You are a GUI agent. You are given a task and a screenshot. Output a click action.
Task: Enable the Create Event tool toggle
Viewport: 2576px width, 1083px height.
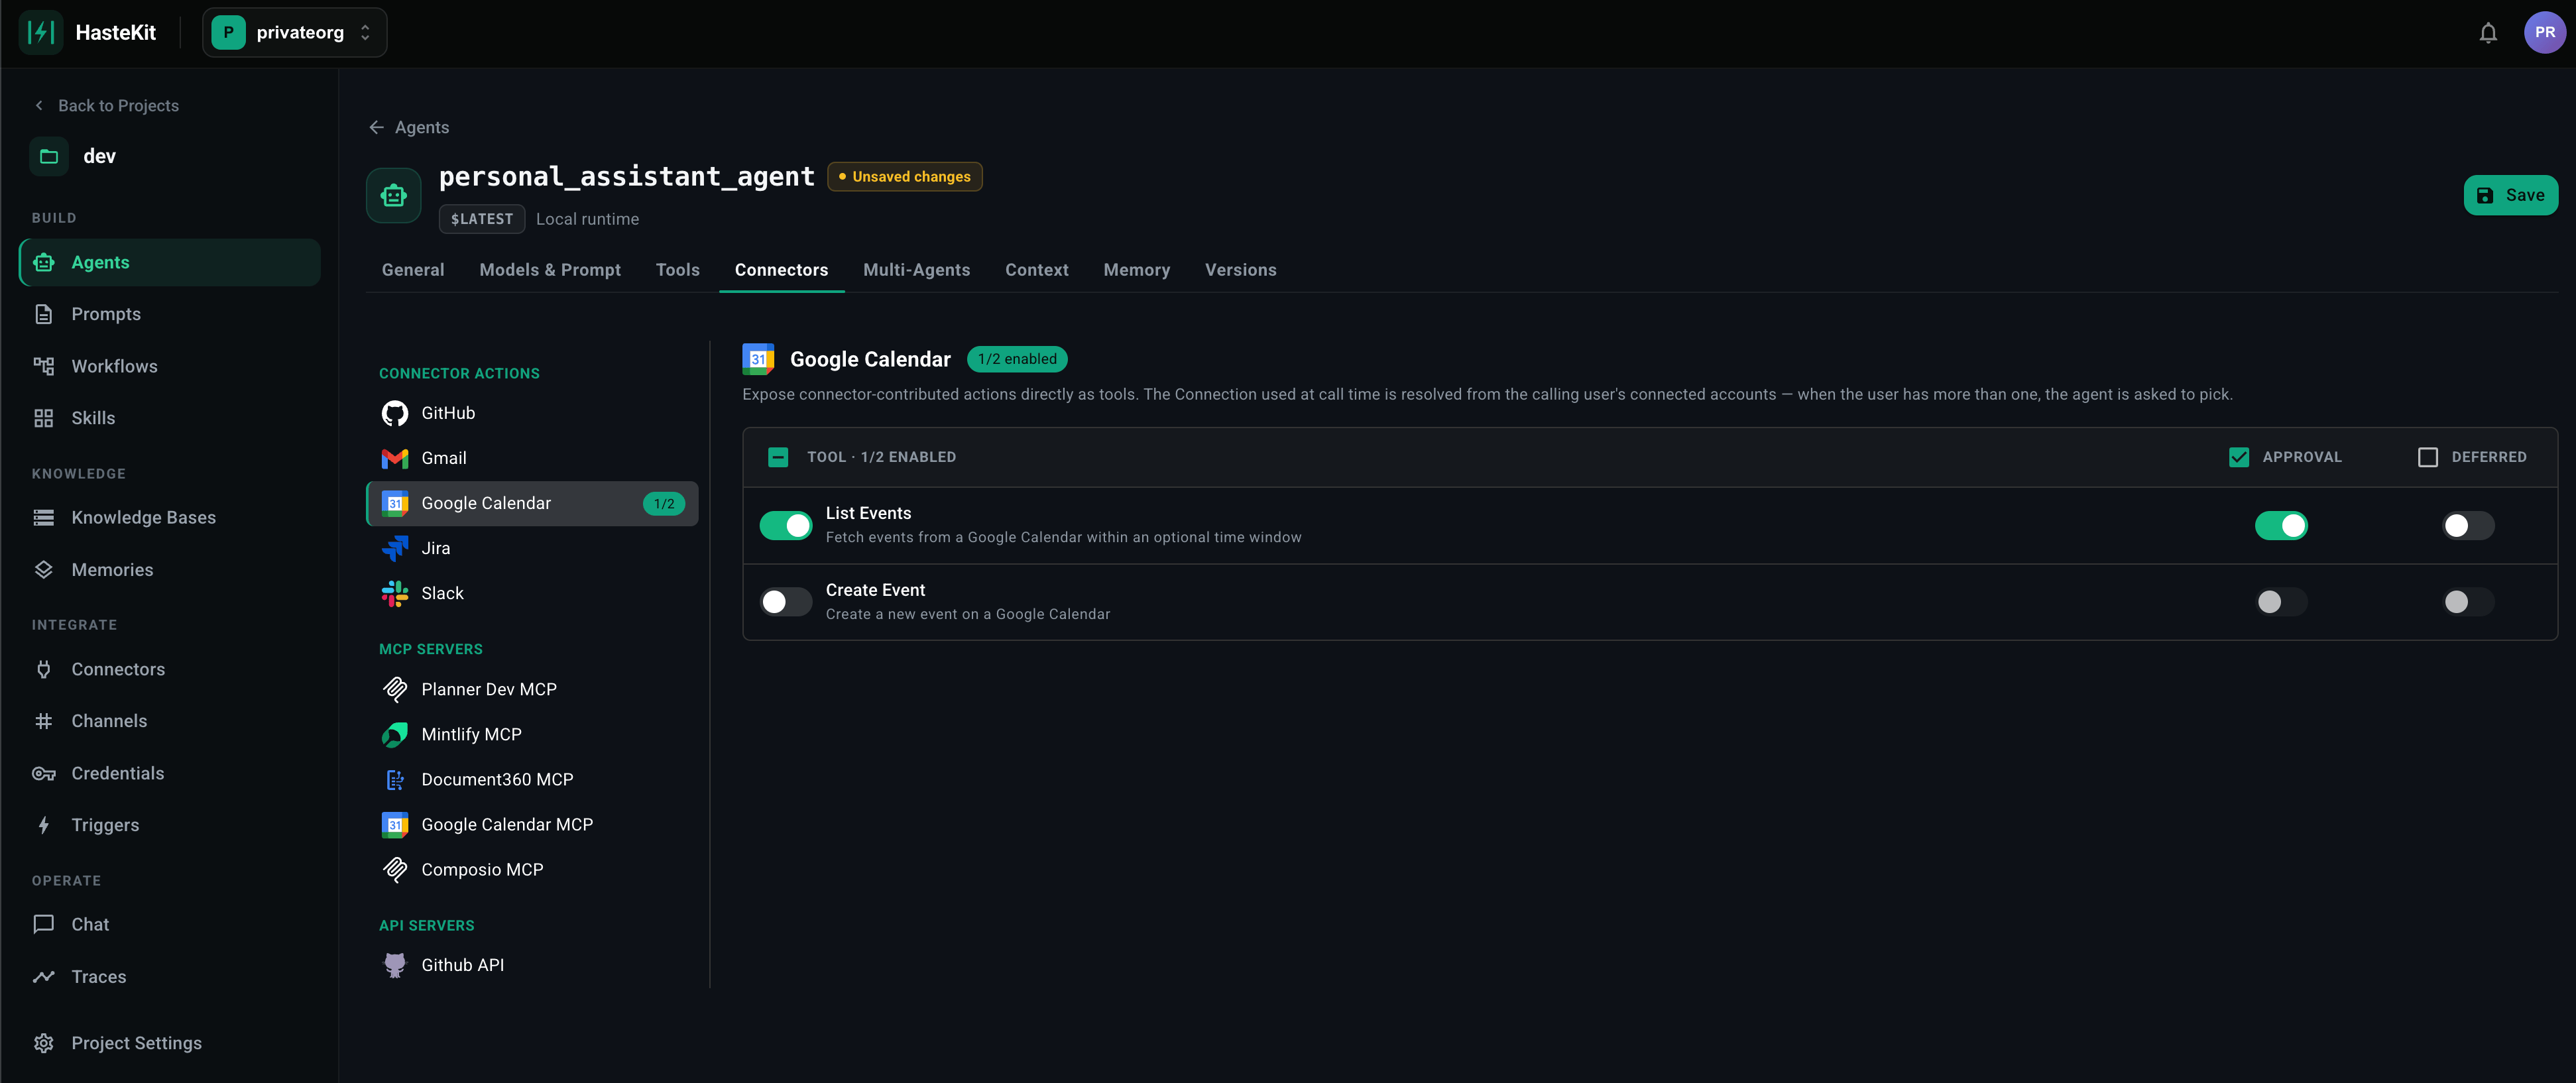tap(785, 602)
